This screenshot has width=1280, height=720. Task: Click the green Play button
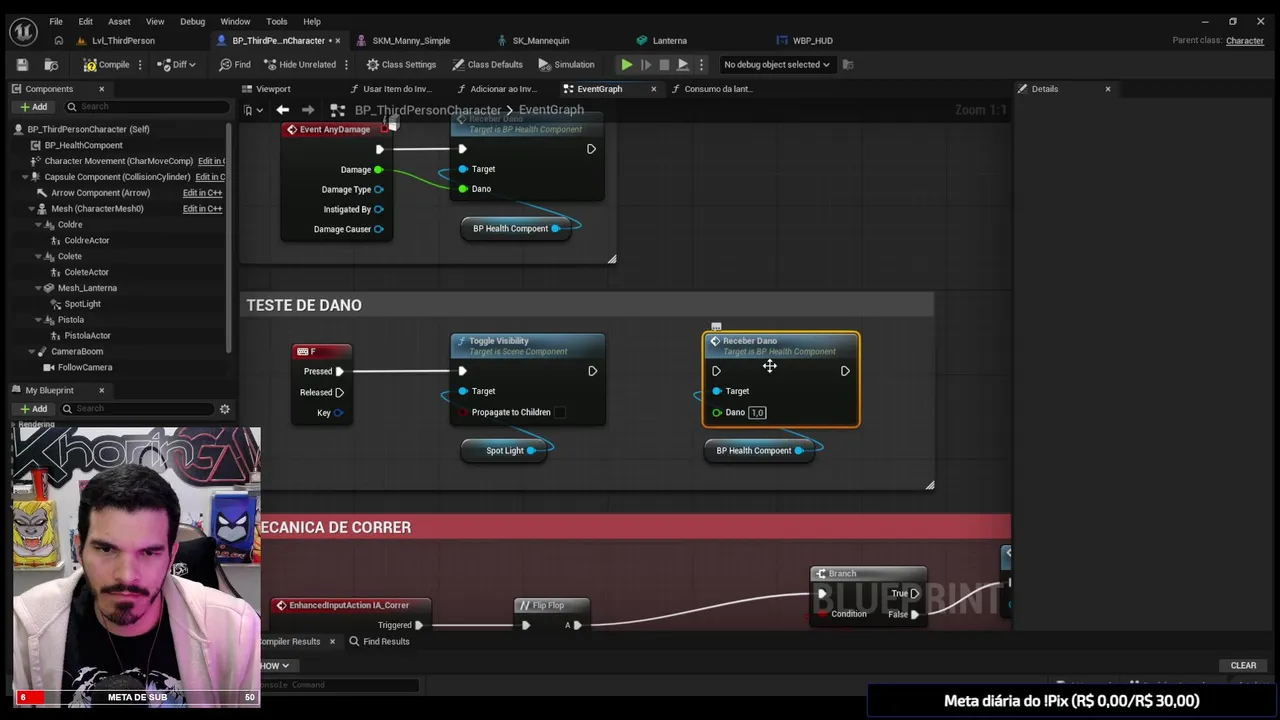[627, 64]
